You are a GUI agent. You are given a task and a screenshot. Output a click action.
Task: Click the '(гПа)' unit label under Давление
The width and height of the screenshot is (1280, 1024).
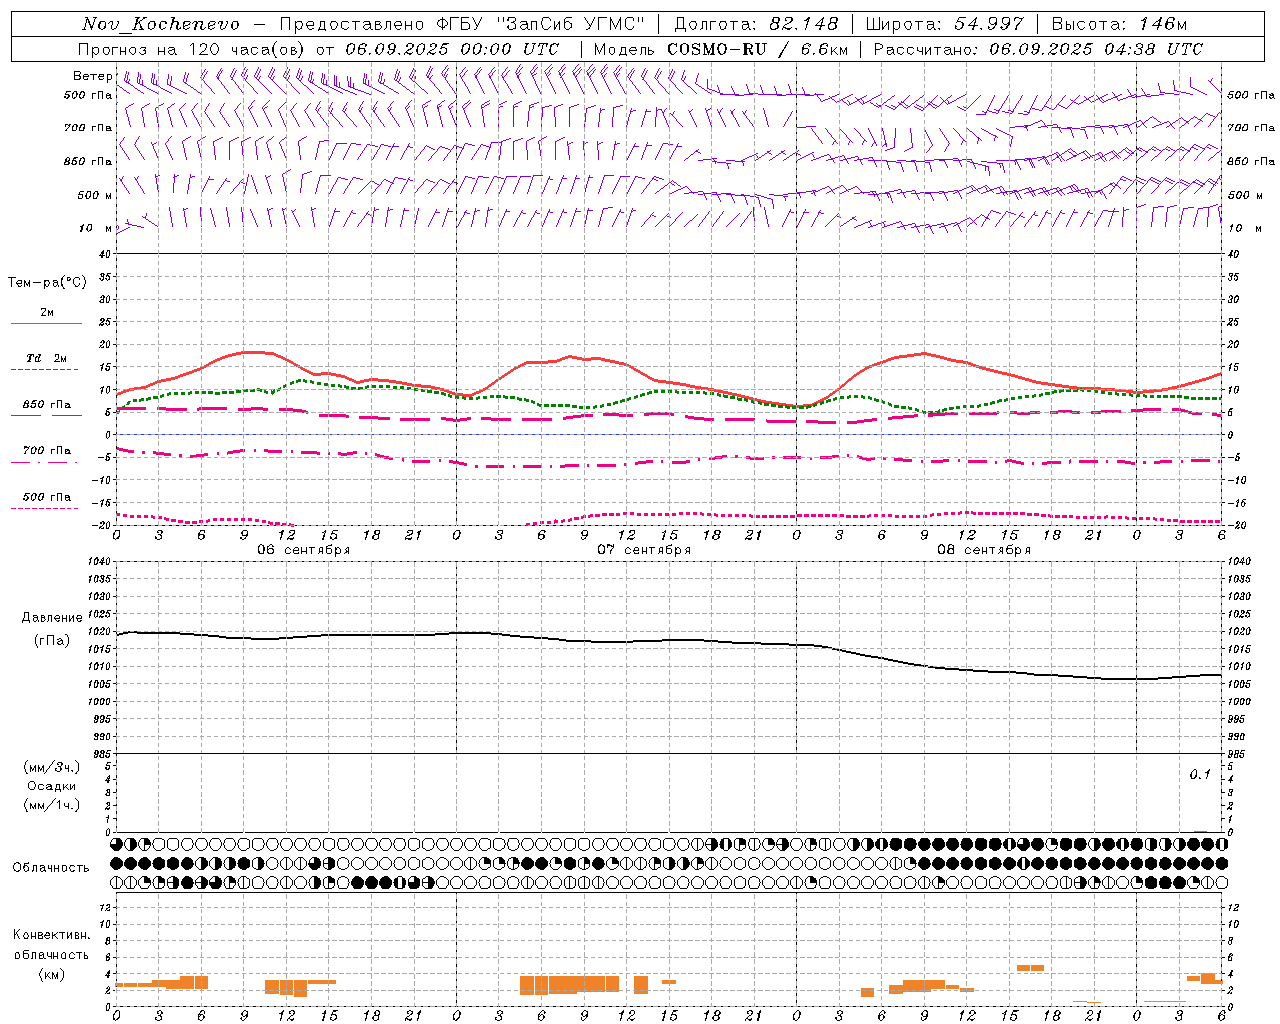[x=52, y=640]
